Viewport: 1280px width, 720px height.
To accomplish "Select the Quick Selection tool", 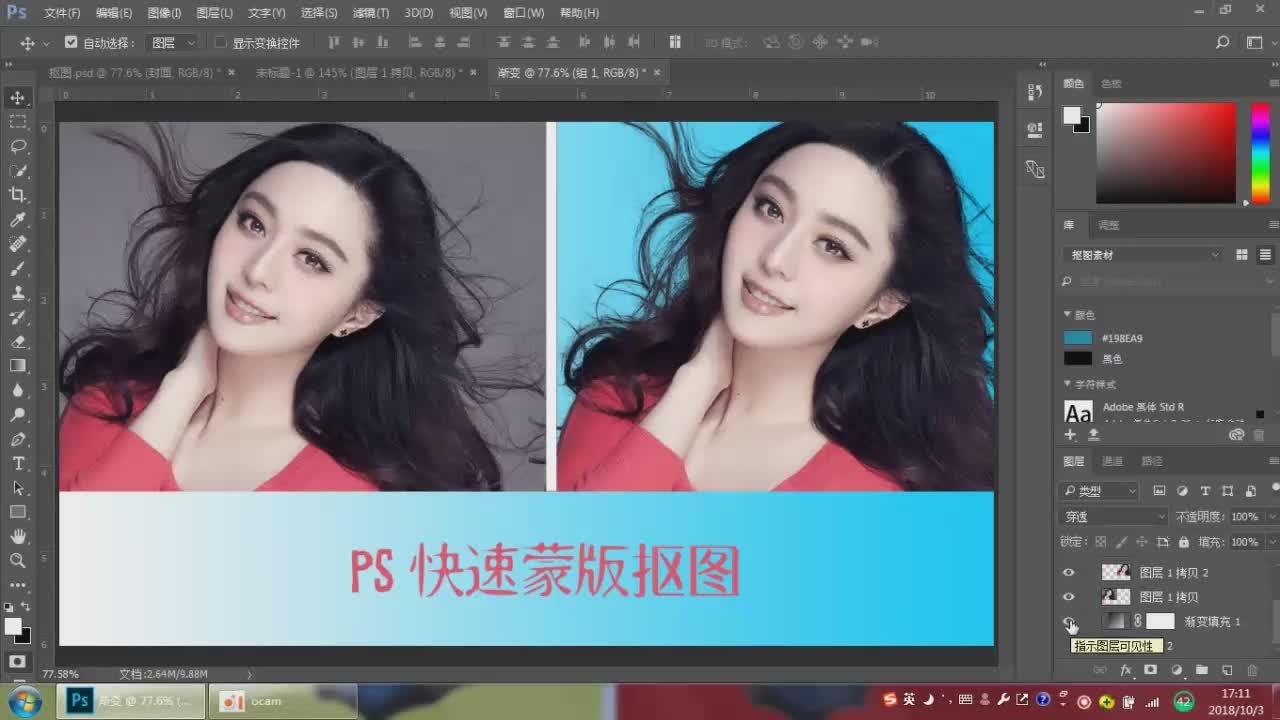I will click(18, 170).
